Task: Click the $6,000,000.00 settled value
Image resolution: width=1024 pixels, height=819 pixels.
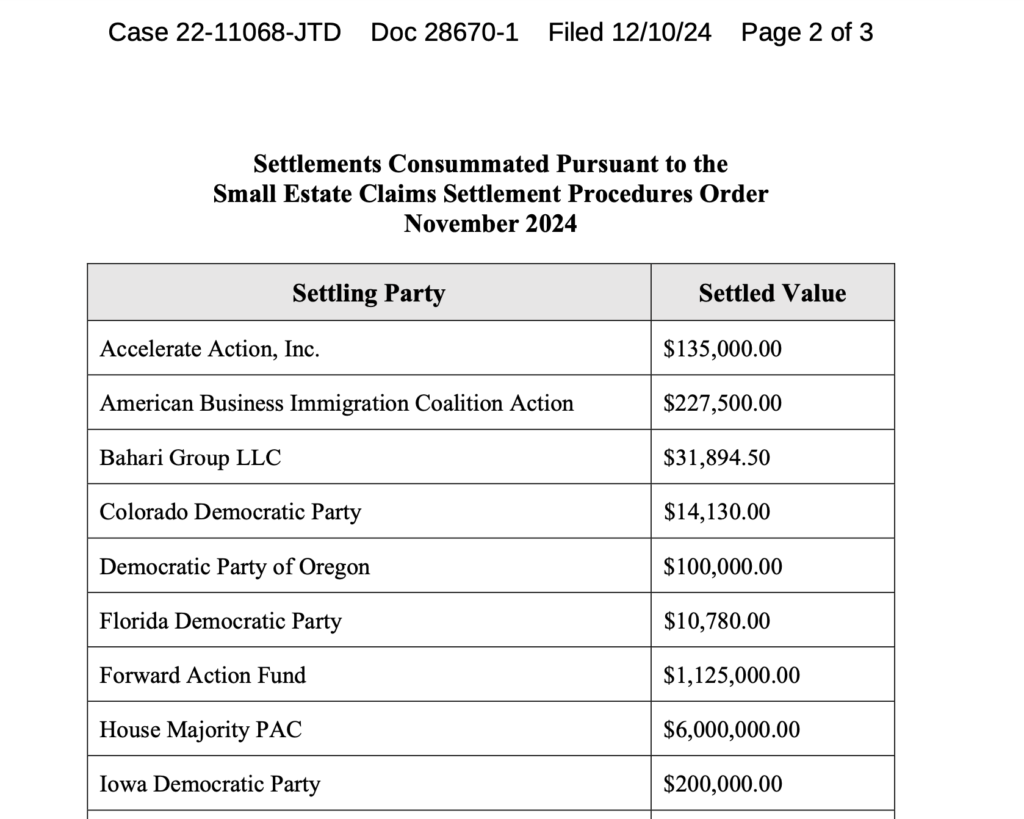Action: (x=731, y=730)
